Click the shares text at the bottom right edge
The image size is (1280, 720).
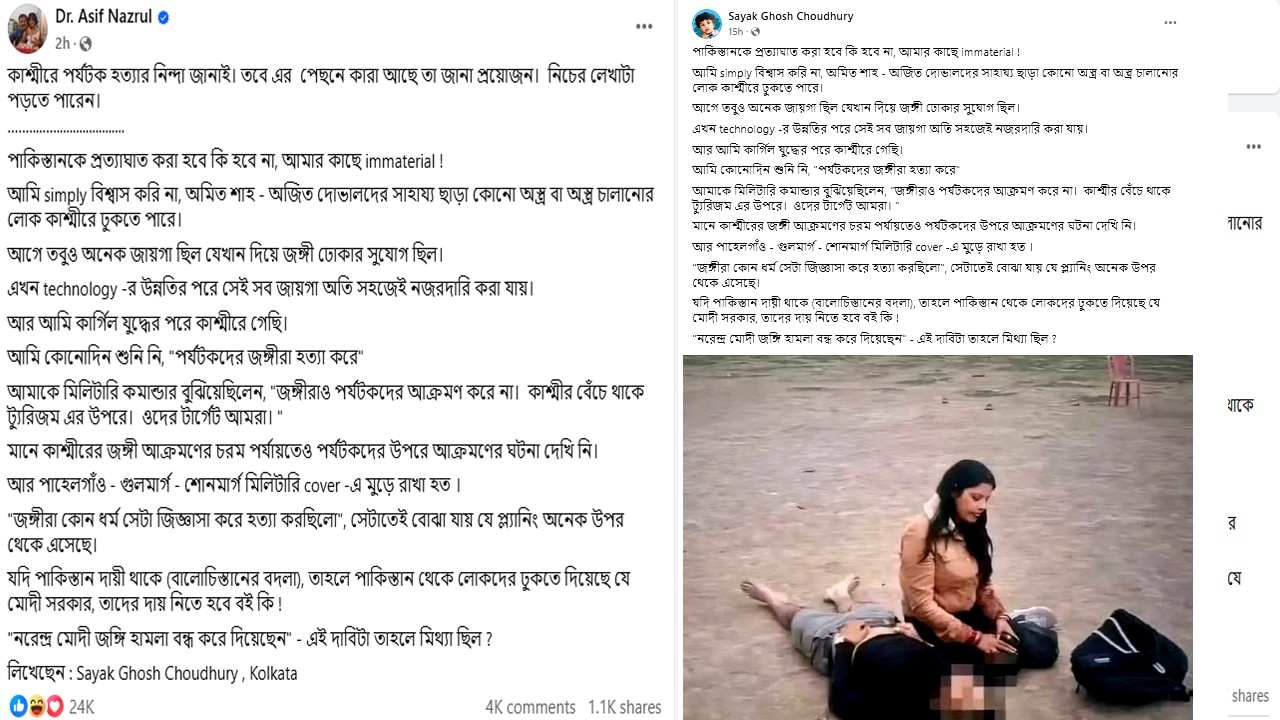tap(1250, 696)
